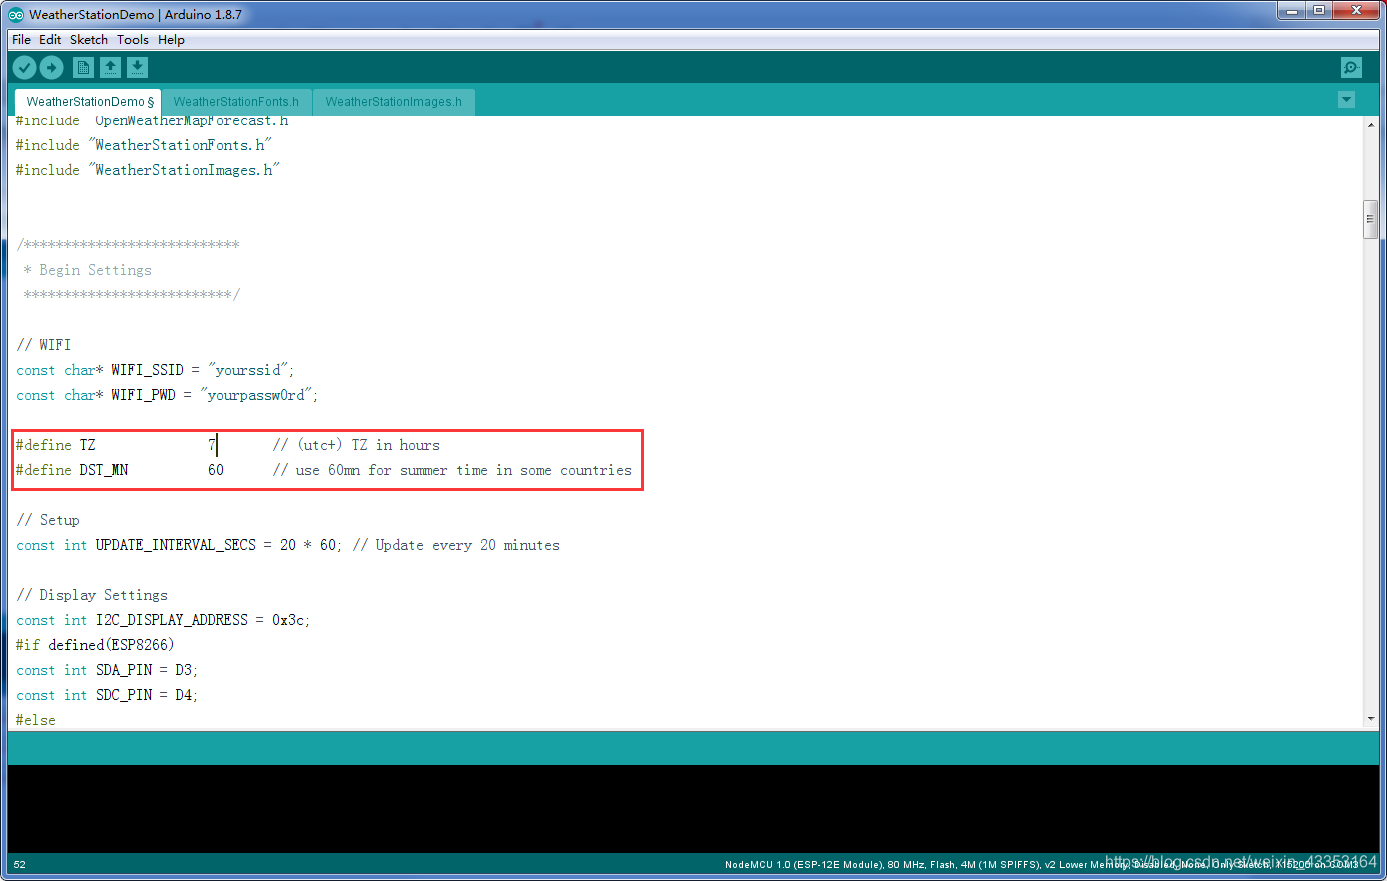
Task: Click the NodeMCU board info in status bar
Action: tap(1040, 865)
